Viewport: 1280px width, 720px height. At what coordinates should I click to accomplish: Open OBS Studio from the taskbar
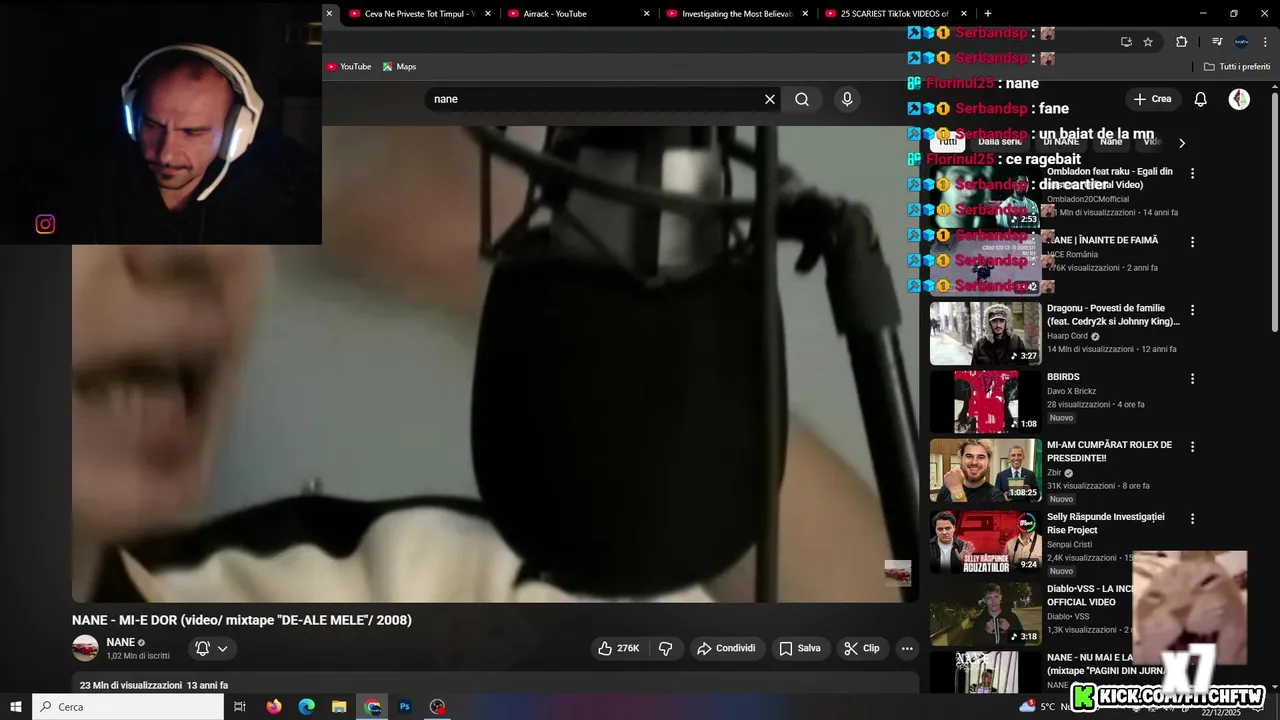tap(438, 707)
